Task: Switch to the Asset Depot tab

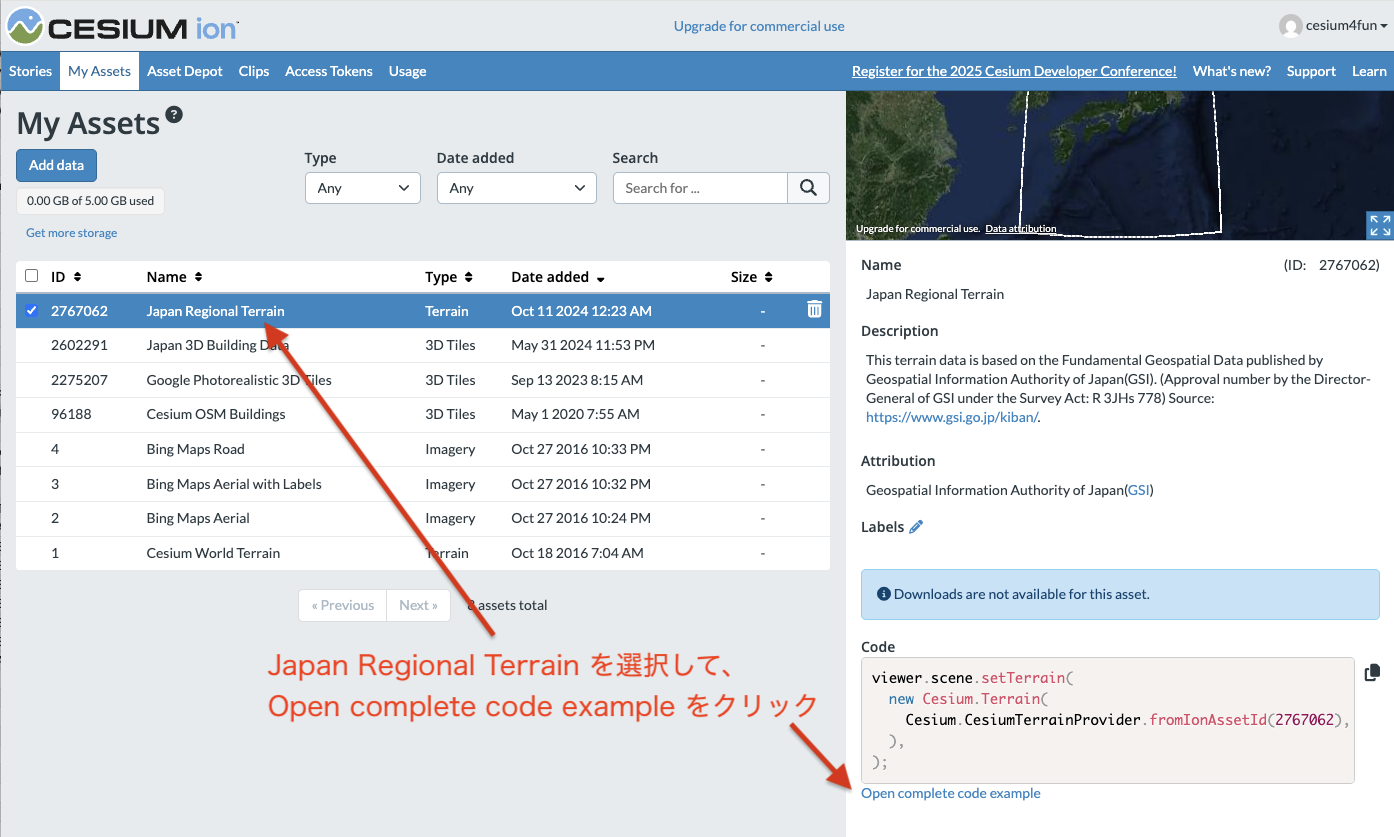Action: tap(184, 71)
